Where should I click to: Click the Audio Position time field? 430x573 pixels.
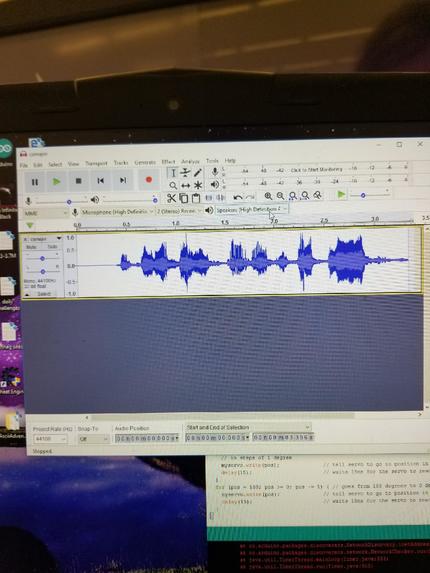(147, 438)
